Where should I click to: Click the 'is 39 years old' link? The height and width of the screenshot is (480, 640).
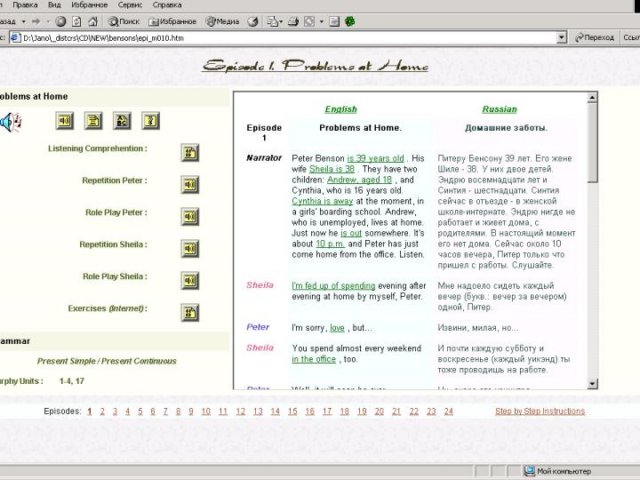tap(376, 158)
